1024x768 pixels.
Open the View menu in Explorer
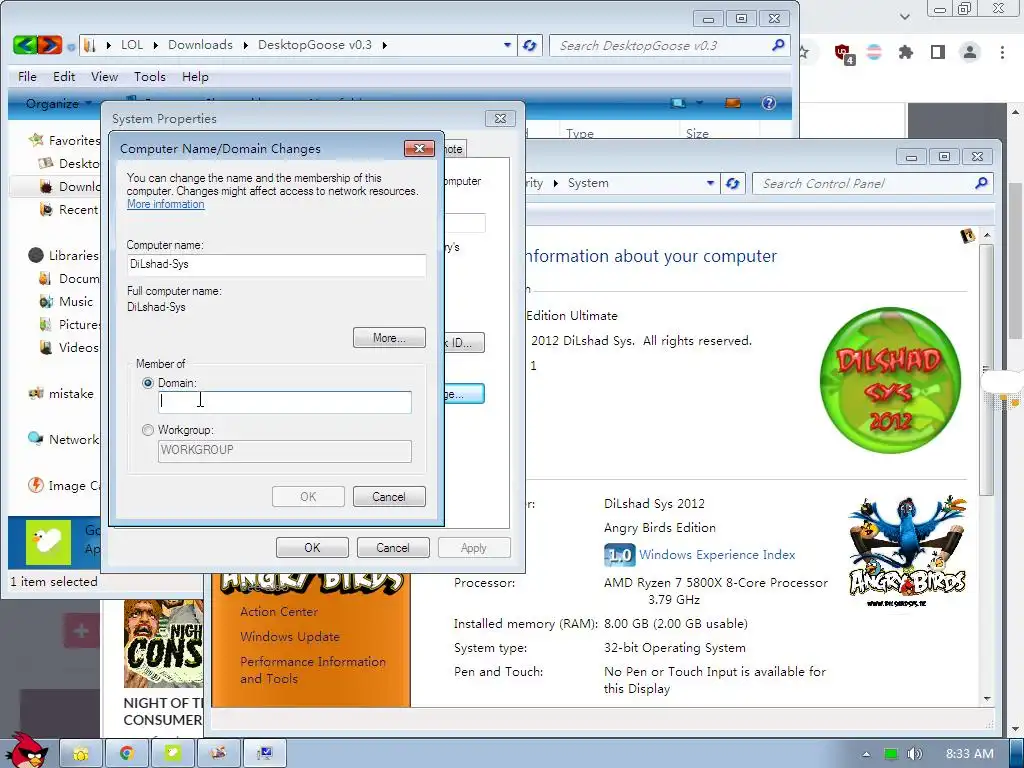pos(104,76)
